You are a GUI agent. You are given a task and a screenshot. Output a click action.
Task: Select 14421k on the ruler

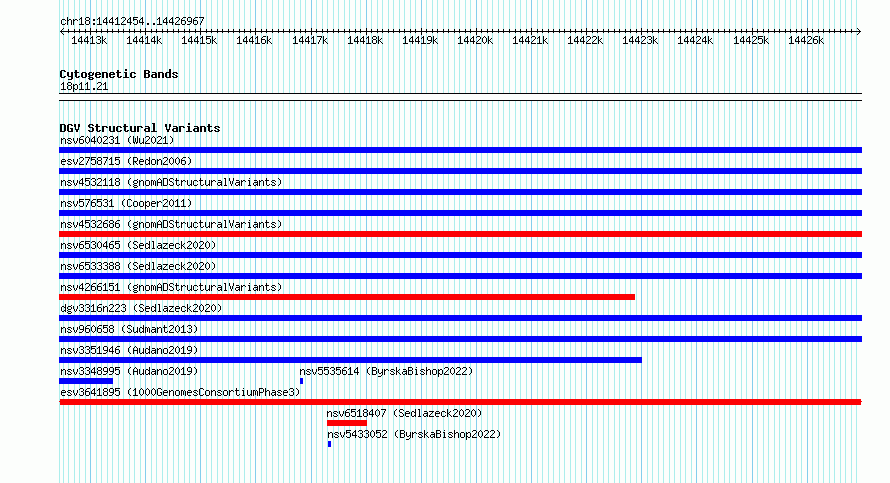click(530, 40)
